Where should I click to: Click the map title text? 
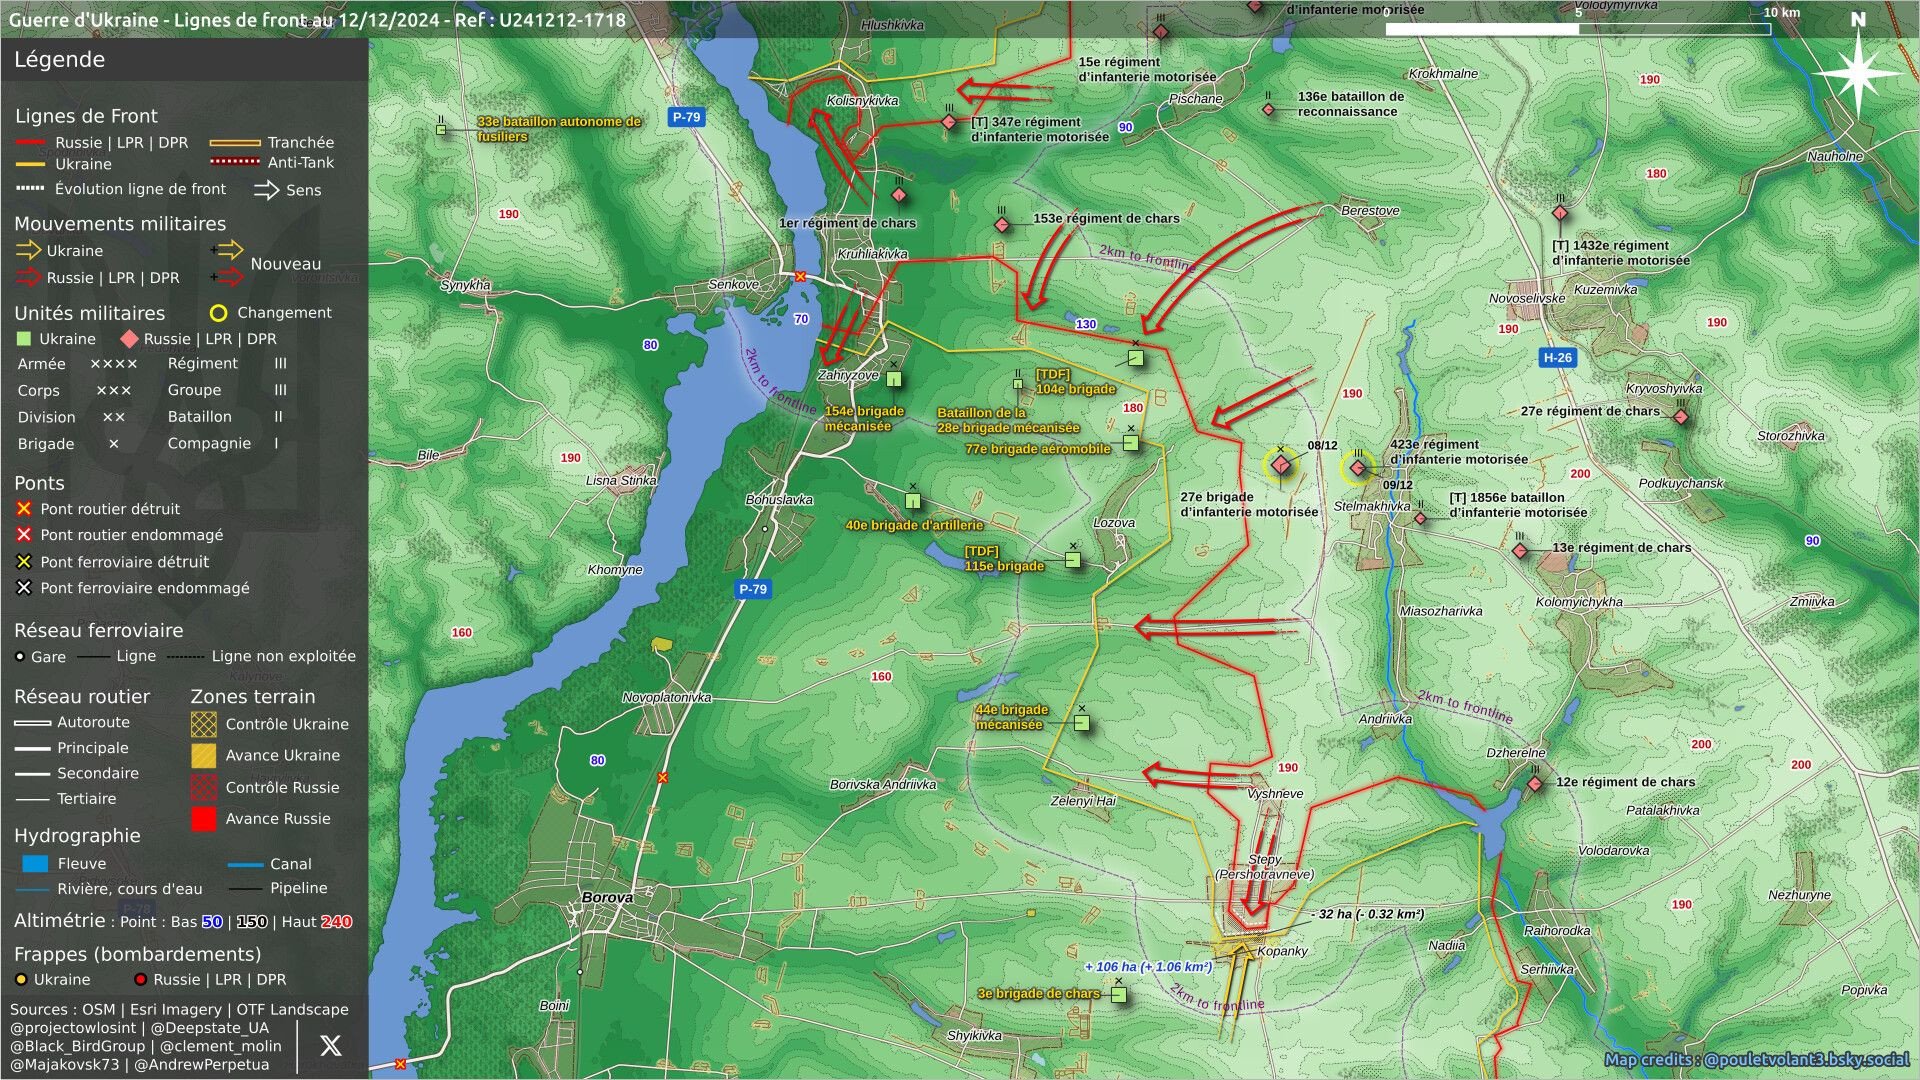pyautogui.click(x=317, y=20)
